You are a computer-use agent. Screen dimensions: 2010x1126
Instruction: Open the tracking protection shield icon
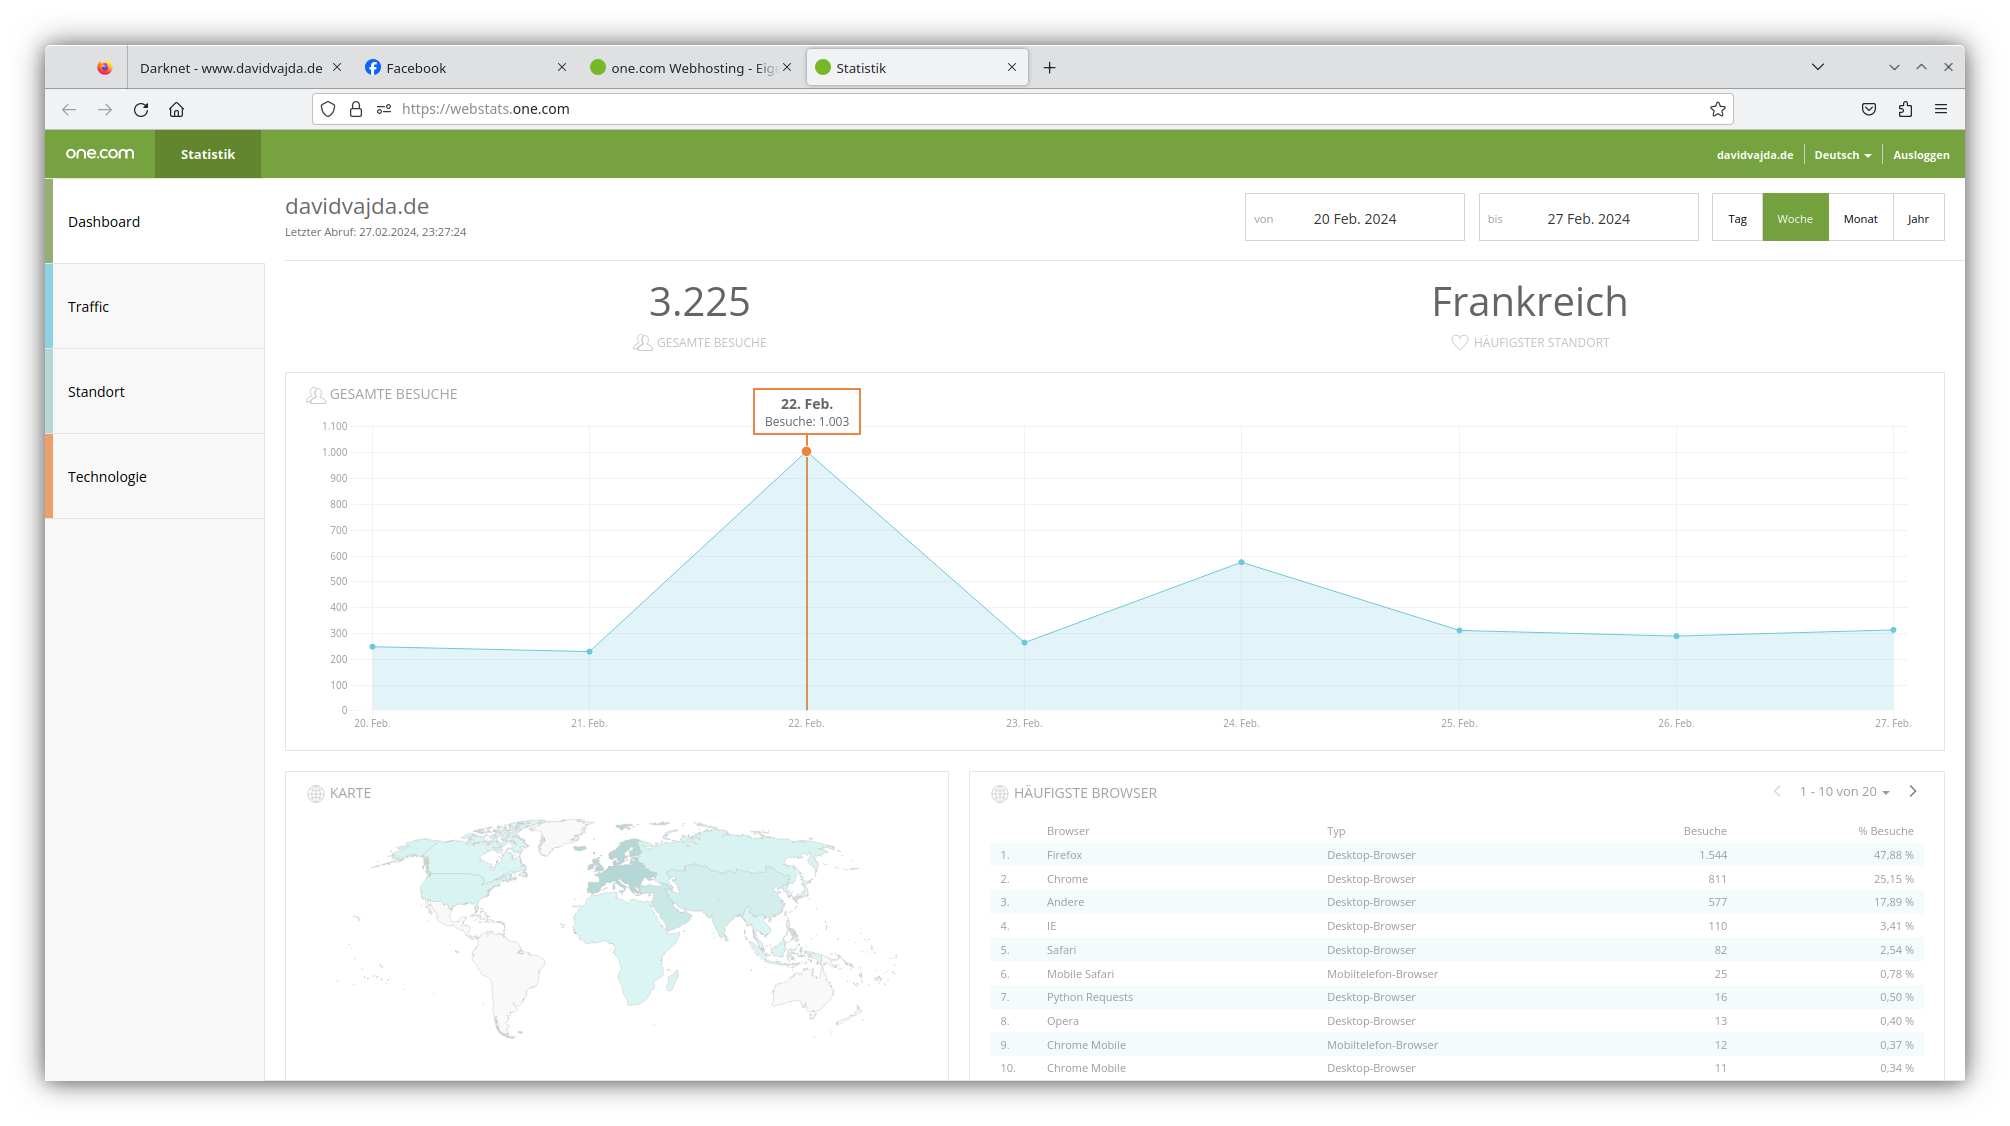click(x=328, y=109)
